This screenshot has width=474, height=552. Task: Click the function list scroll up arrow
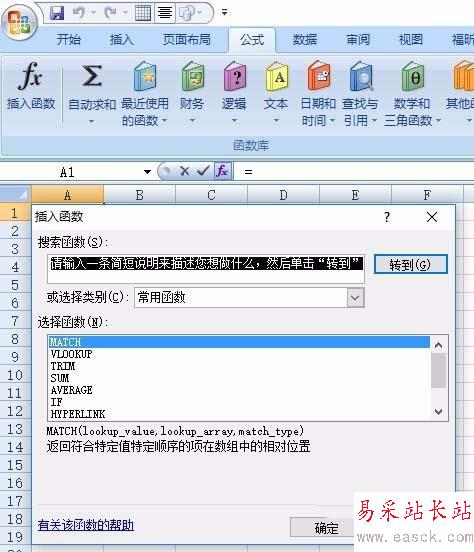[x=439, y=345]
